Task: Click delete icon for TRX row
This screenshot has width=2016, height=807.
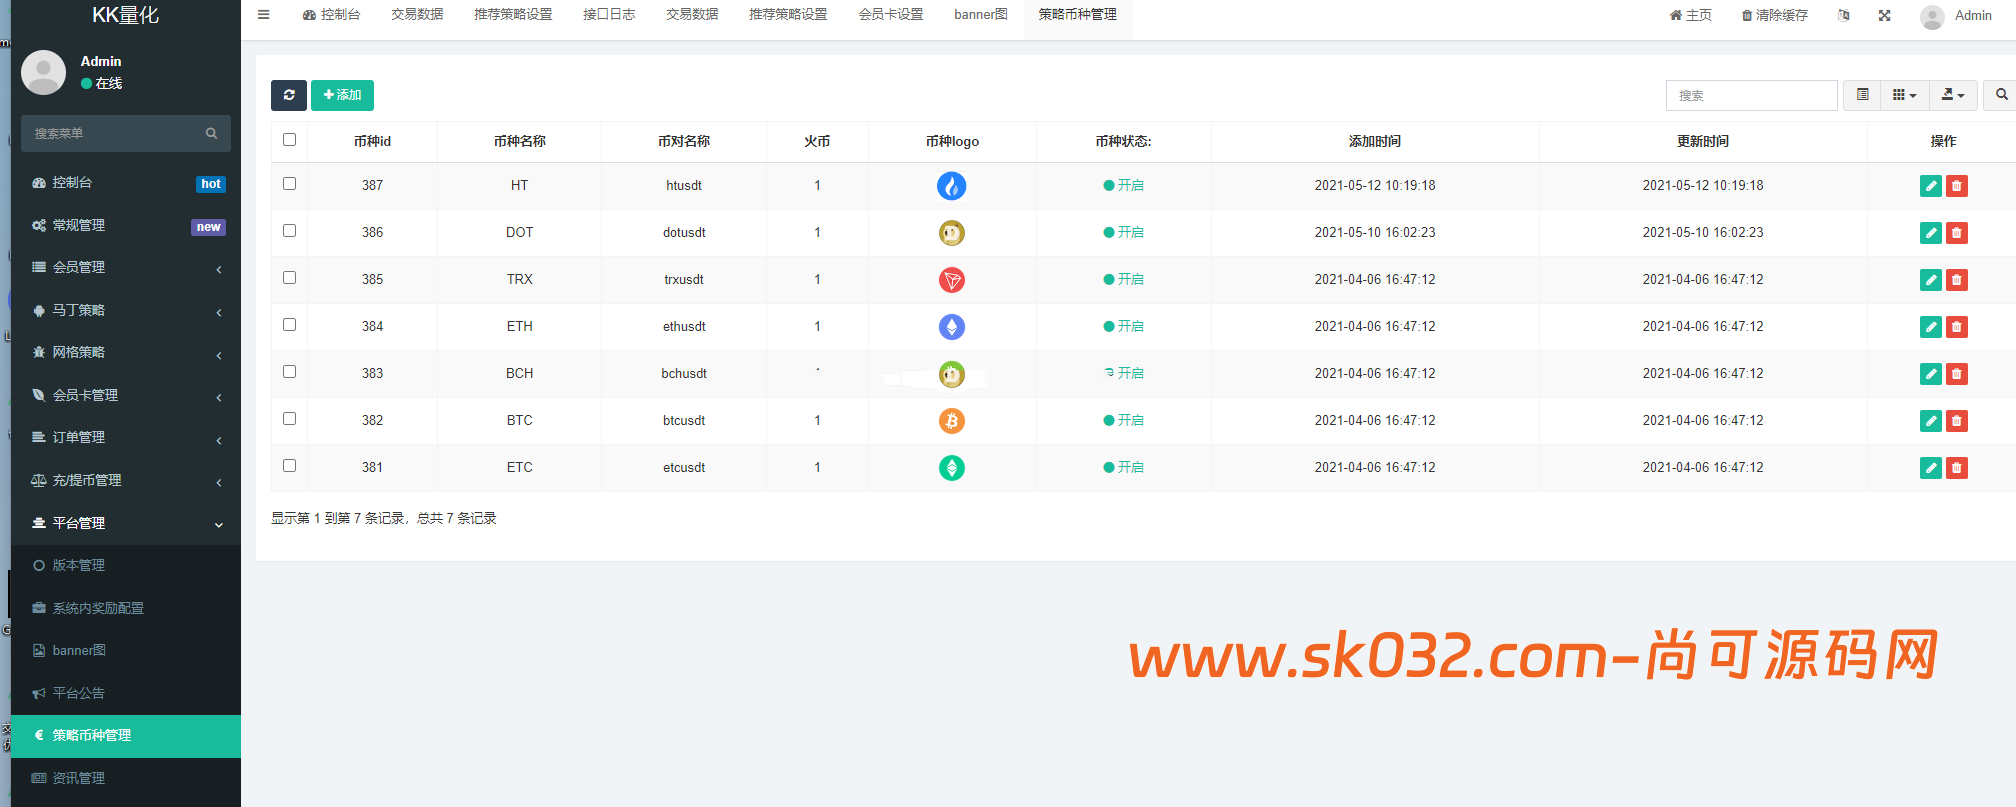Action: pos(1957,280)
